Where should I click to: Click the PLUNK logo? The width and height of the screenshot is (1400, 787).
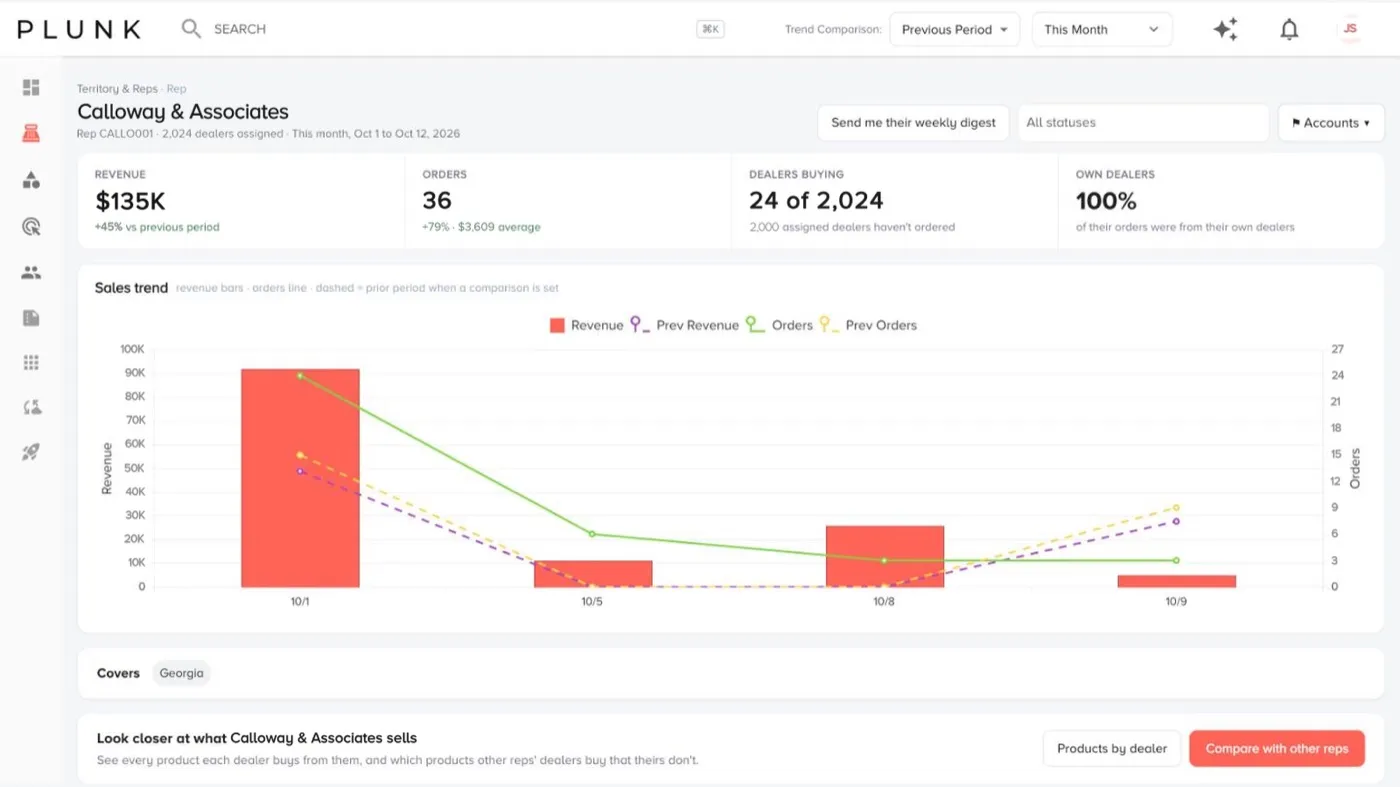pos(79,29)
